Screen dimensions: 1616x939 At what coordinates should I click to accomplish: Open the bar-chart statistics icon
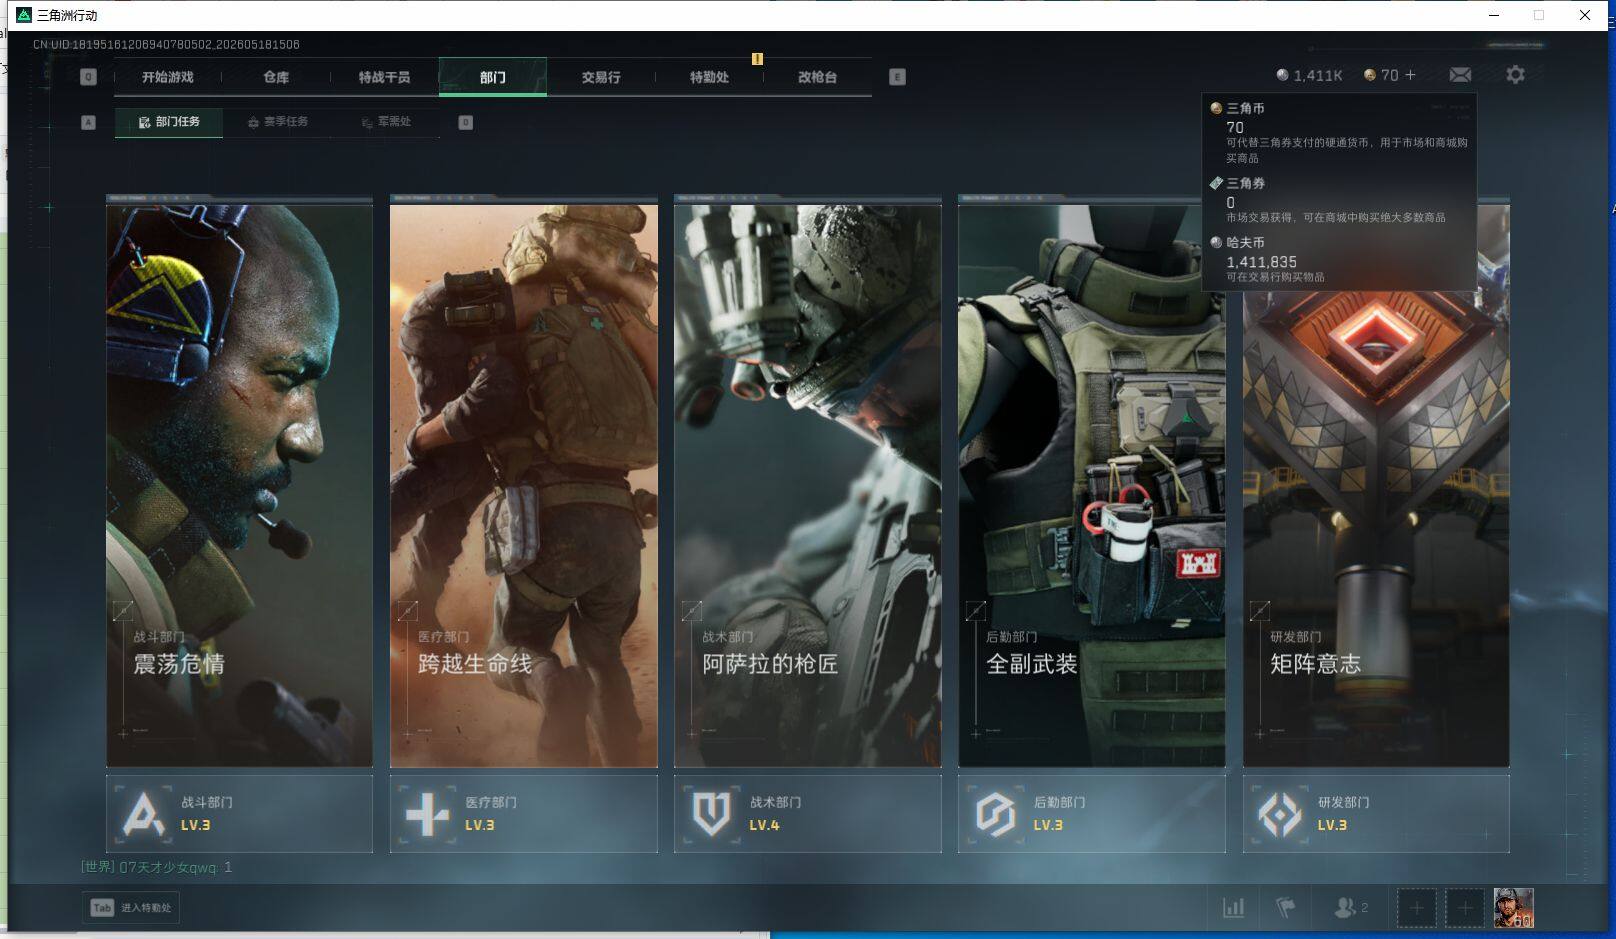1234,908
